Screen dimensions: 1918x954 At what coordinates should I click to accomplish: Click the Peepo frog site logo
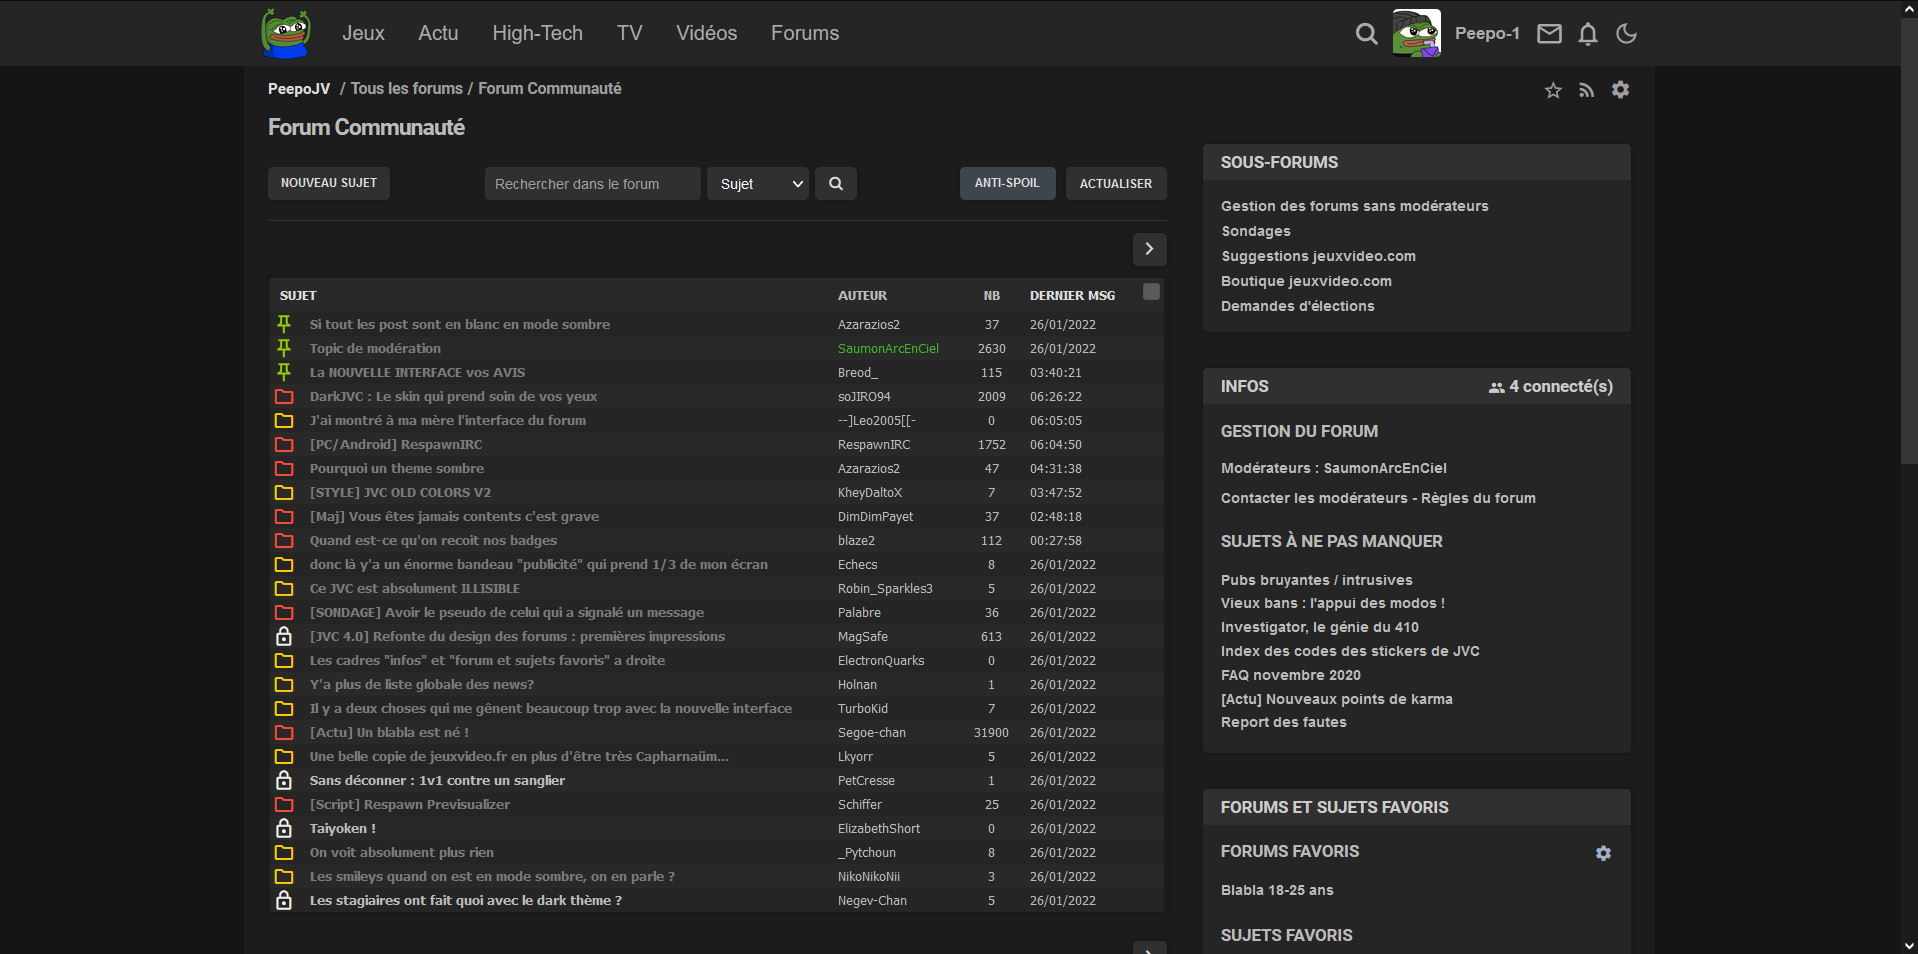[x=286, y=33]
